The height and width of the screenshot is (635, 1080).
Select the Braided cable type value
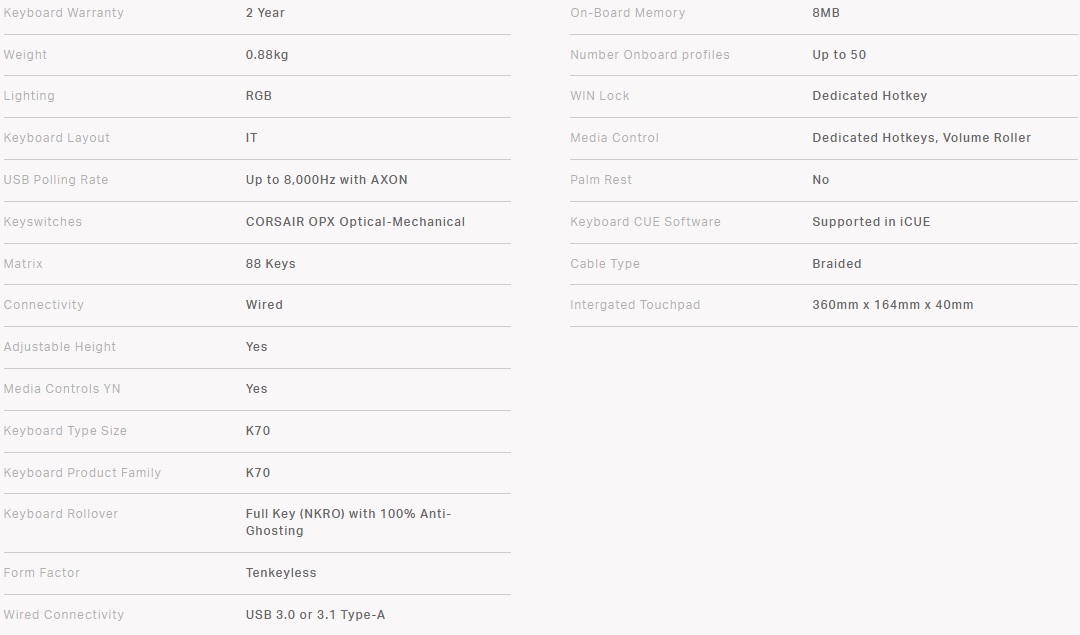tap(837, 264)
